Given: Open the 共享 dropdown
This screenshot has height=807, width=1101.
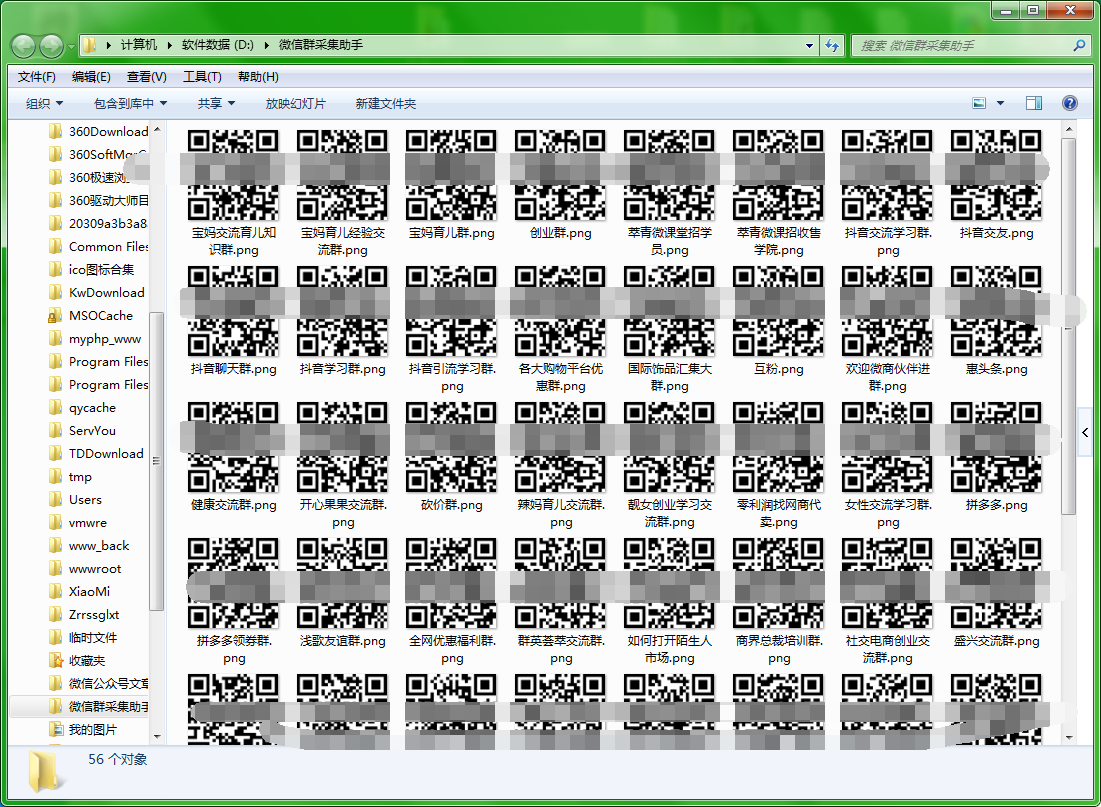Looking at the screenshot, I should point(216,104).
